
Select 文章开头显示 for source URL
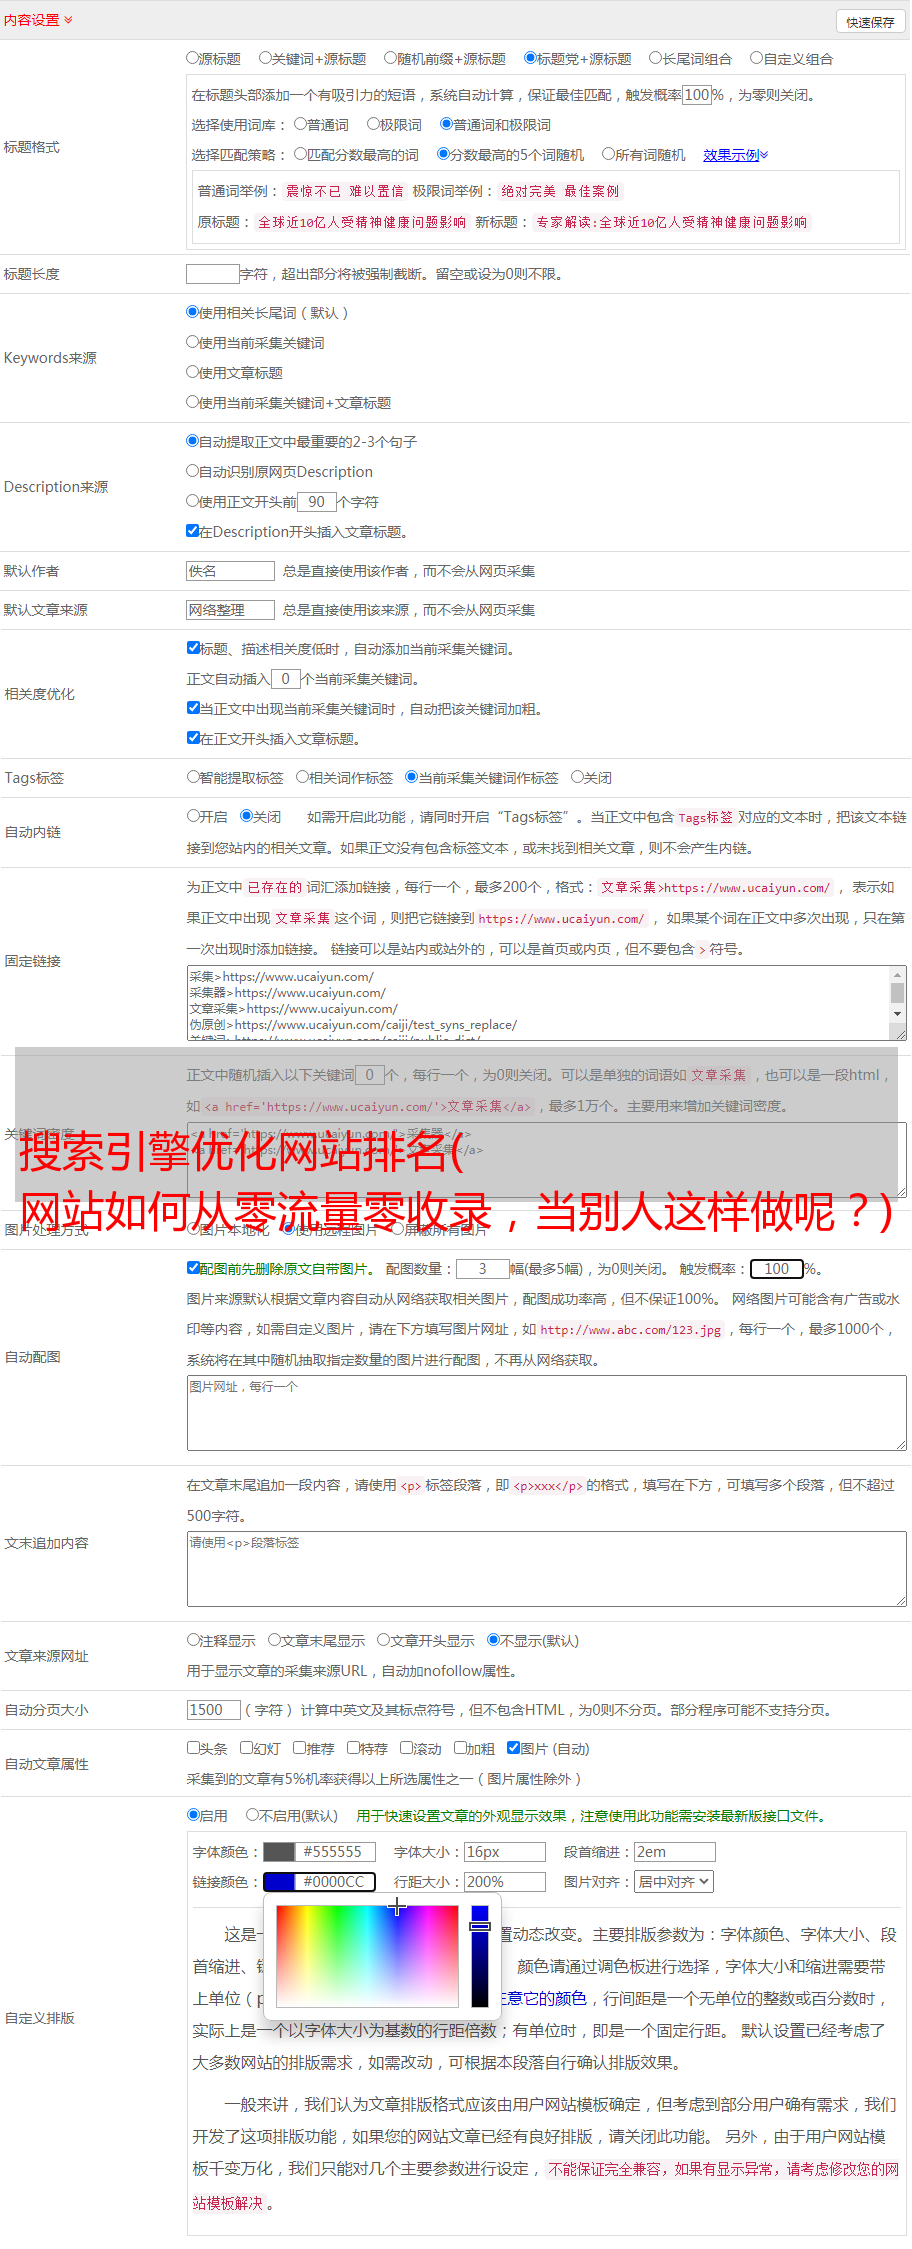click(383, 1640)
